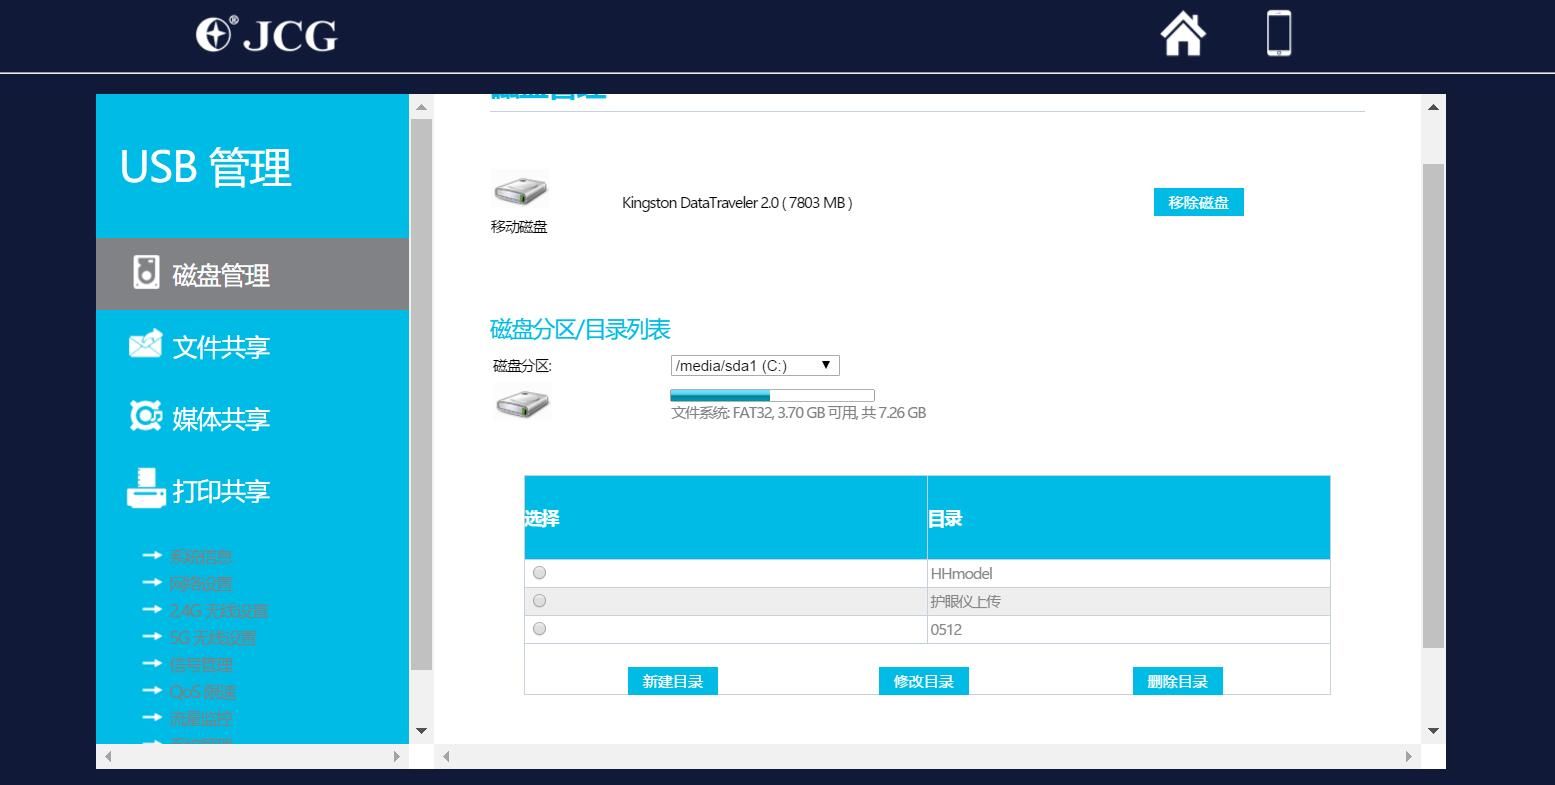Click the disk usage progress bar
This screenshot has width=1555, height=785.
(x=772, y=396)
